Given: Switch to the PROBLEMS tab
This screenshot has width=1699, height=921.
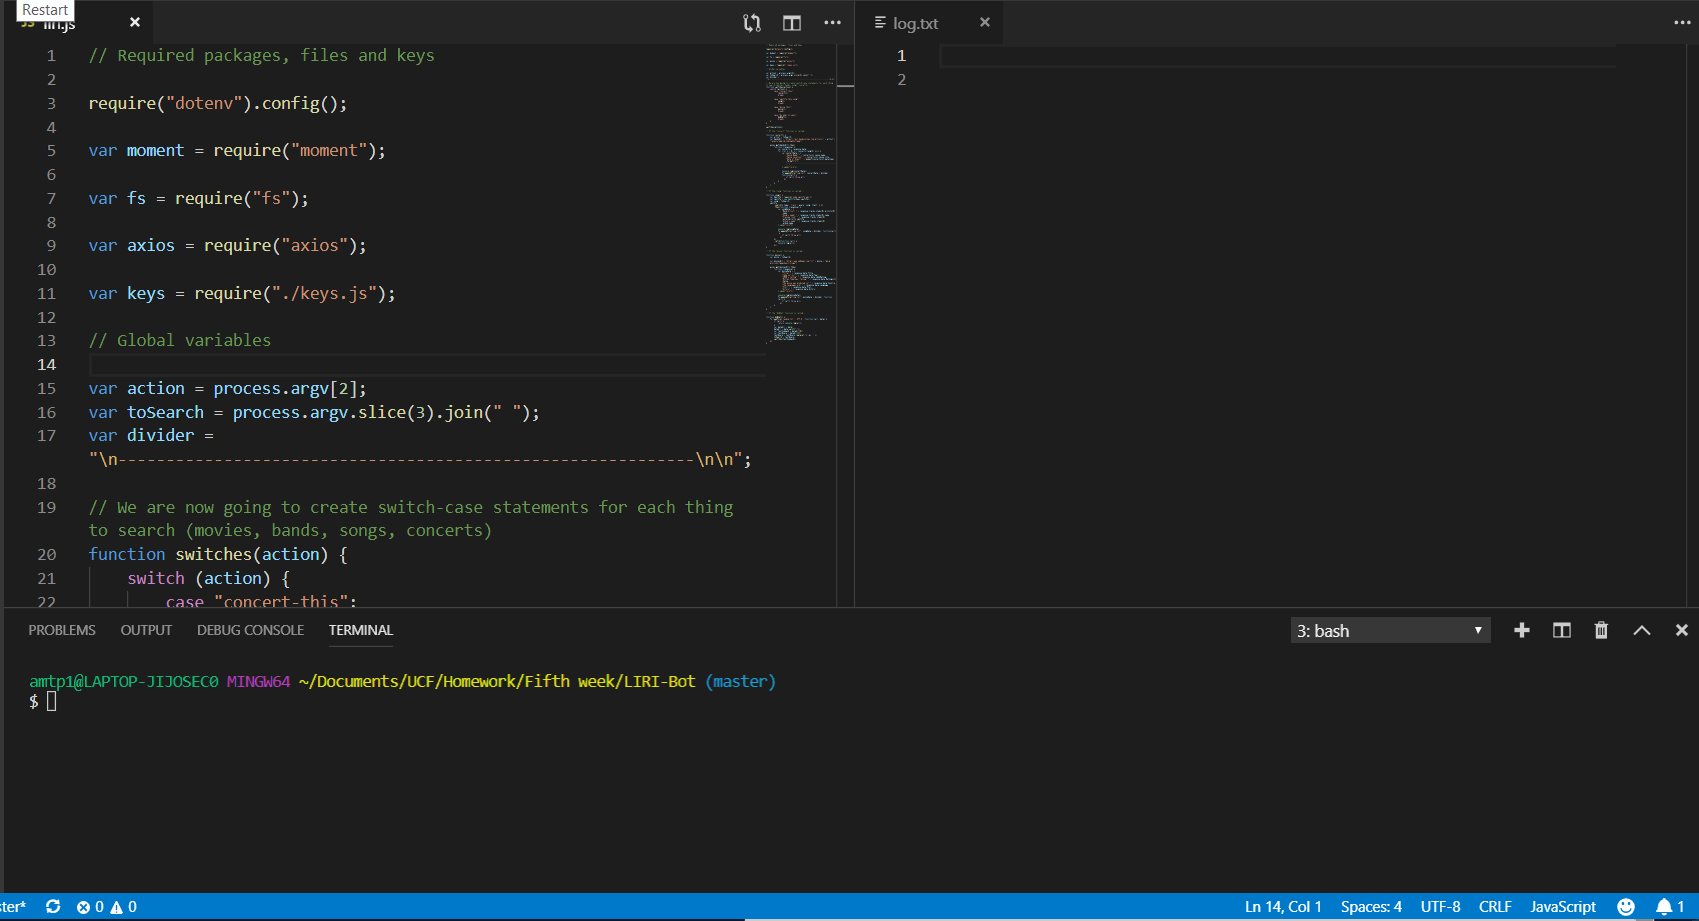Looking at the screenshot, I should pos(62,630).
